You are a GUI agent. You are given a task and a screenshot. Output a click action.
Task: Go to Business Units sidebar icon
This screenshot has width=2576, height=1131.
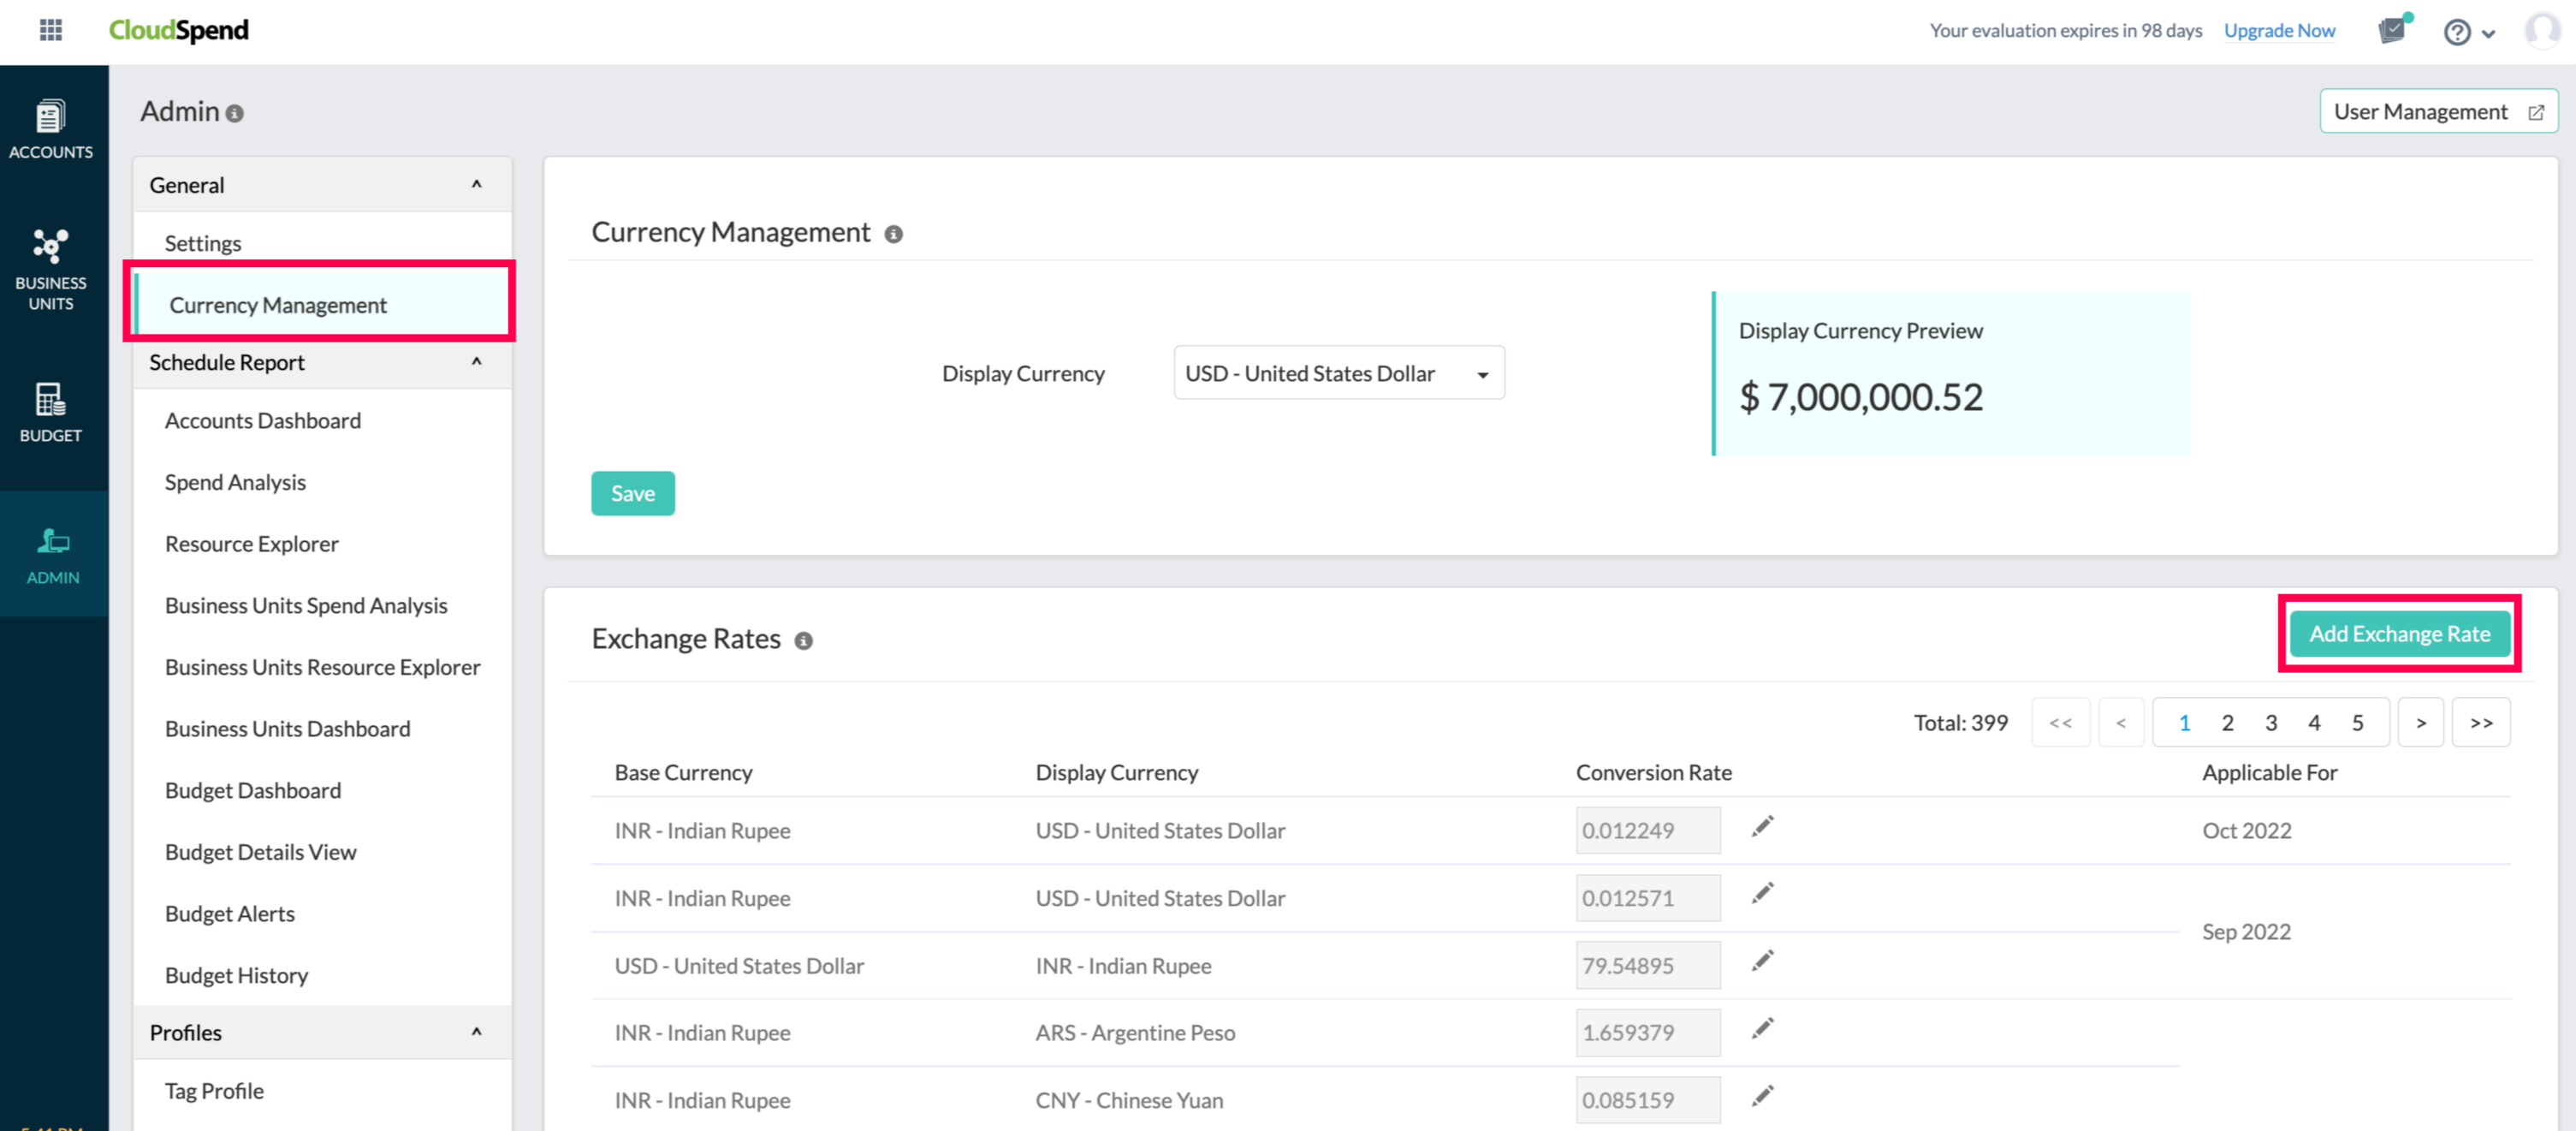pos(51,268)
